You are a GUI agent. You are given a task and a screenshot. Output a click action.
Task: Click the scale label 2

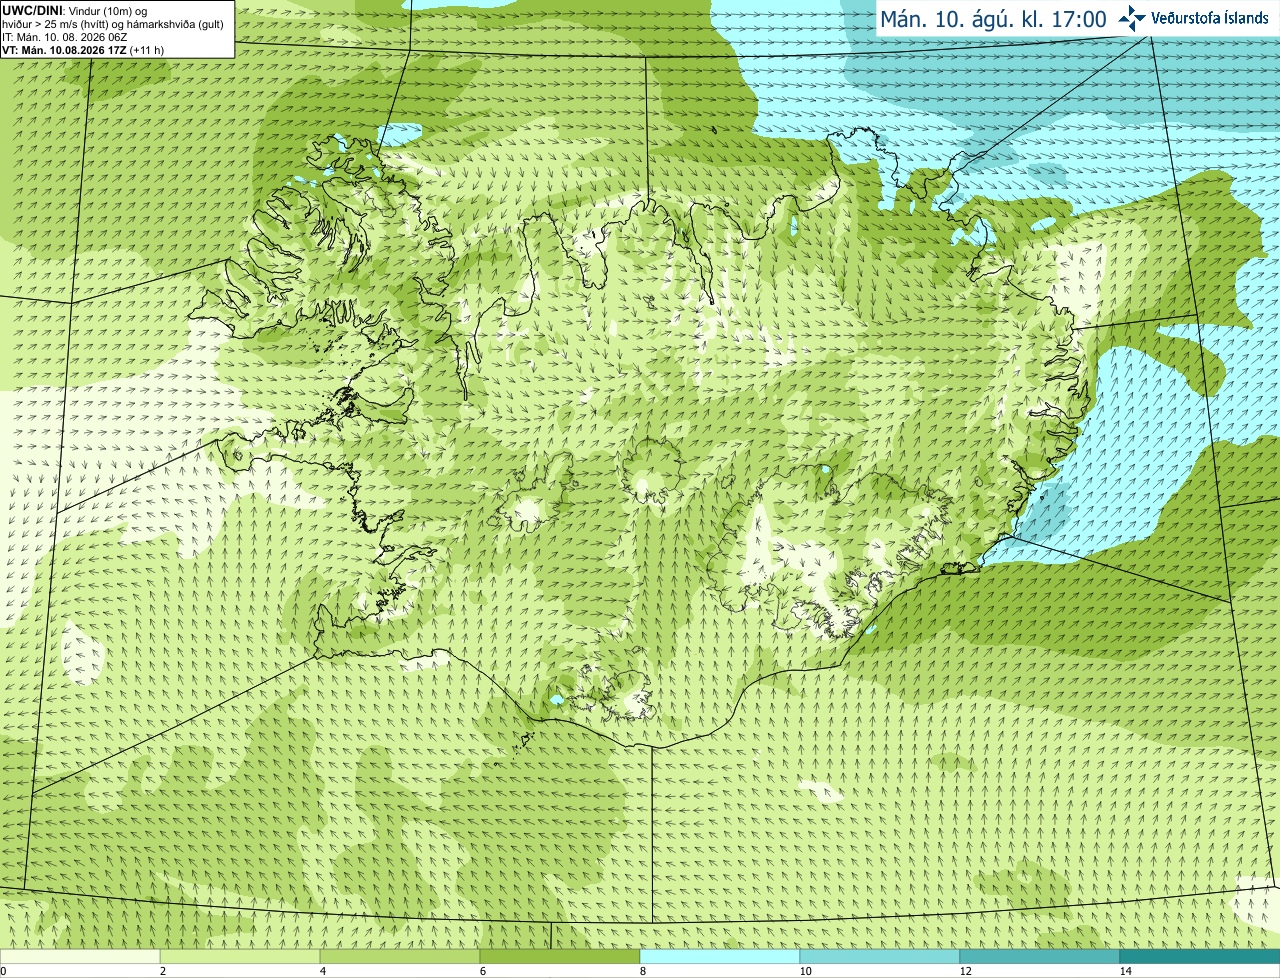pos(163,971)
